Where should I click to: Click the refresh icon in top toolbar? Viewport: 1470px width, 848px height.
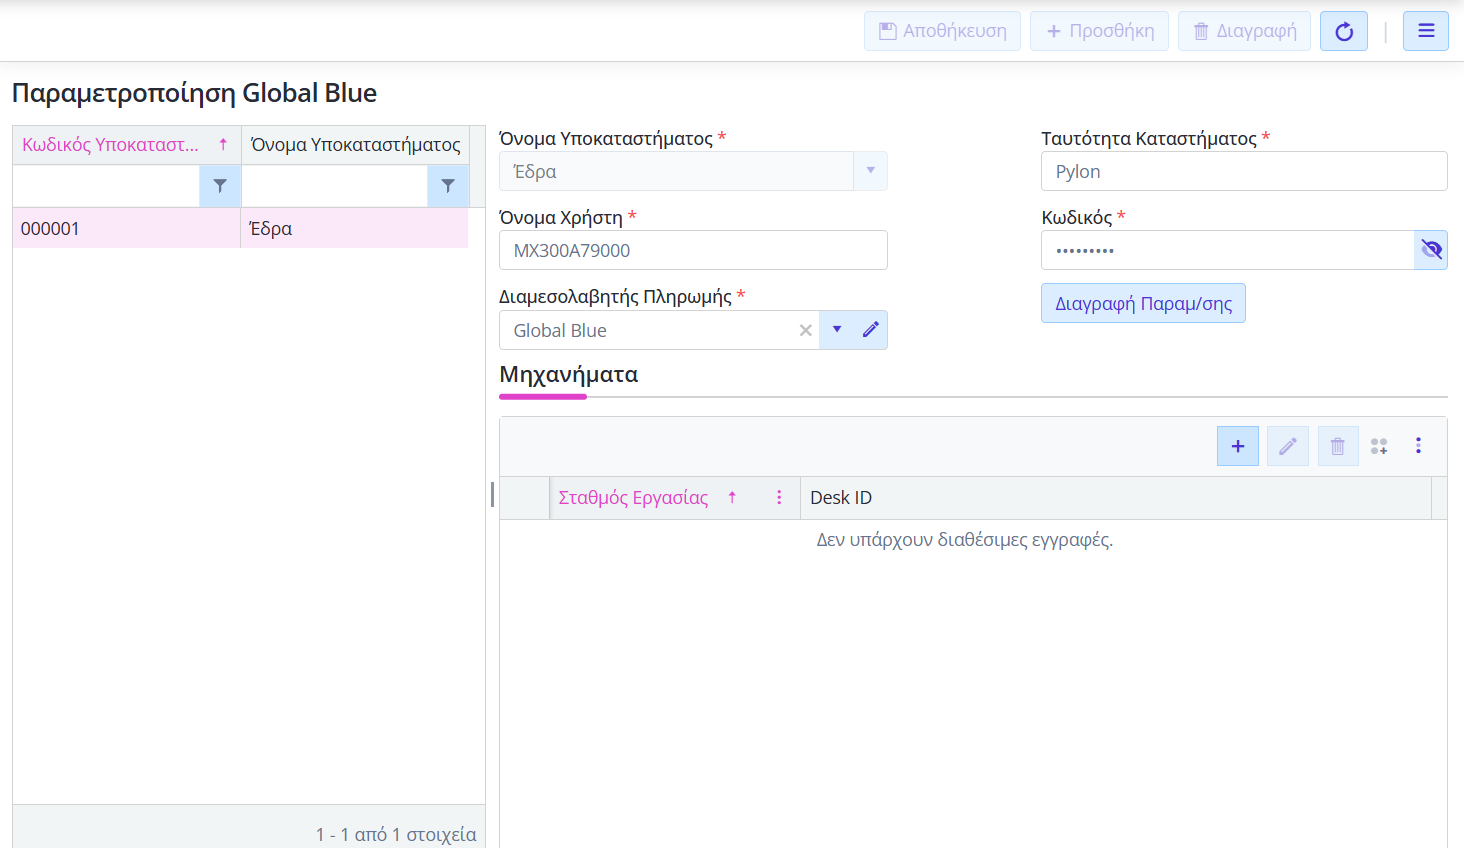1343,31
